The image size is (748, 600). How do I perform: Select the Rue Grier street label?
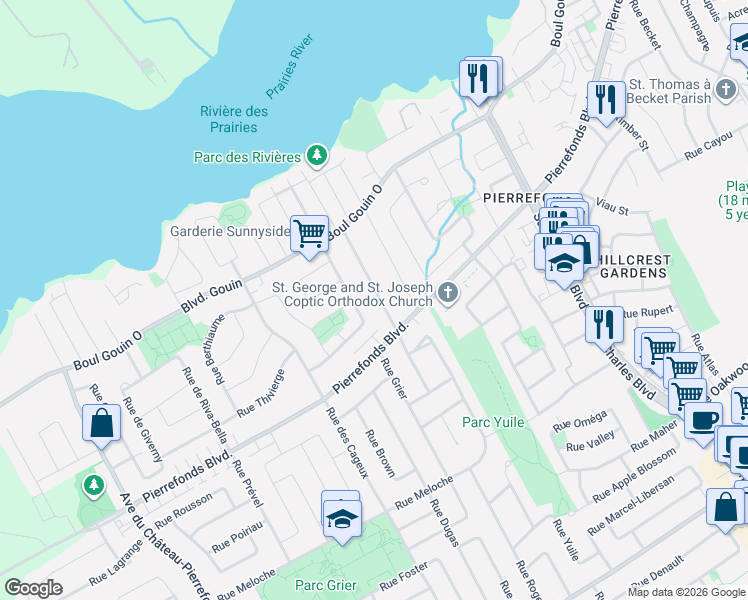(x=394, y=379)
